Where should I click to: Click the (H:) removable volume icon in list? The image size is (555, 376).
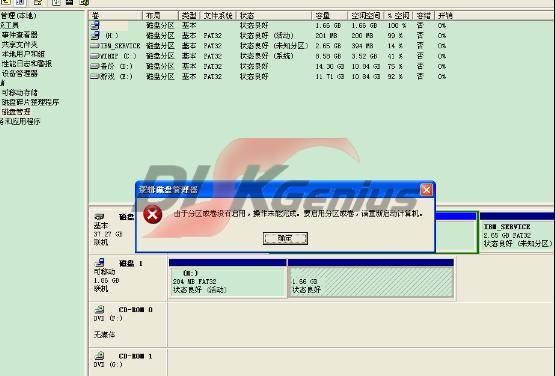(95, 35)
